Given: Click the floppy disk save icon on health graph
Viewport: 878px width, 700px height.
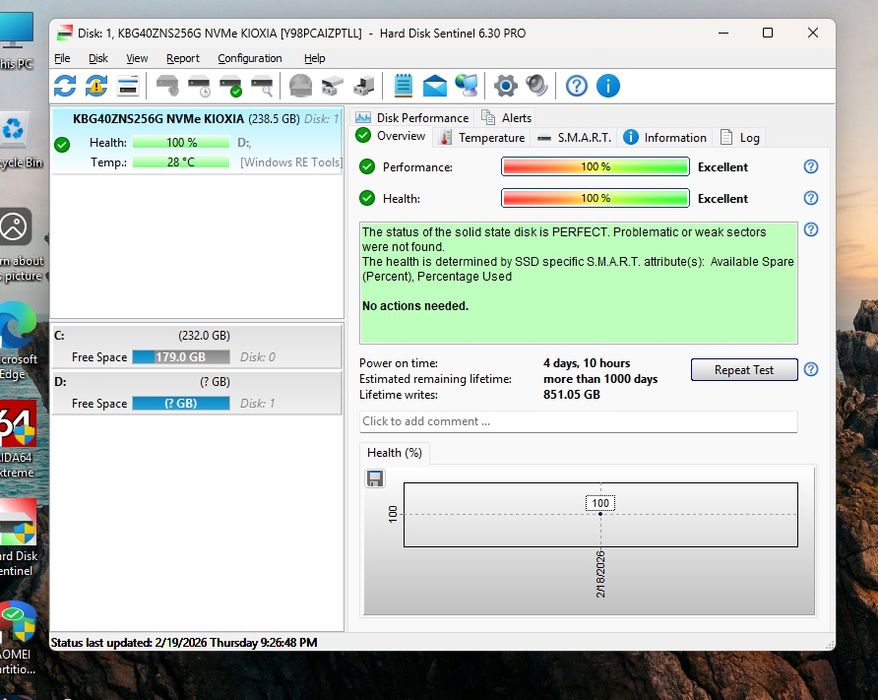Looking at the screenshot, I should [x=375, y=478].
